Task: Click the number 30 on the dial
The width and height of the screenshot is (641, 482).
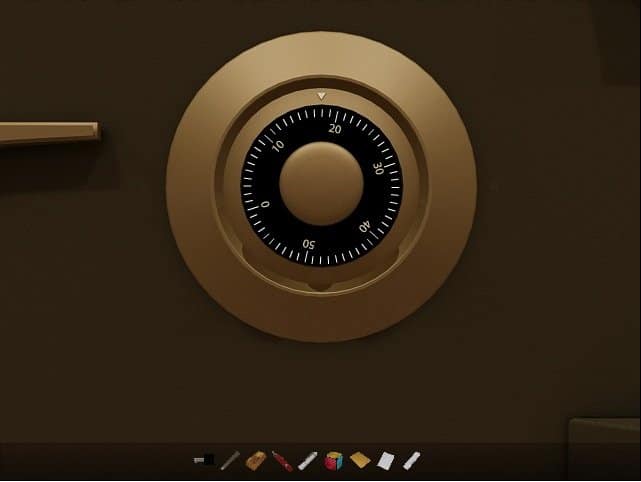Action: point(379,168)
